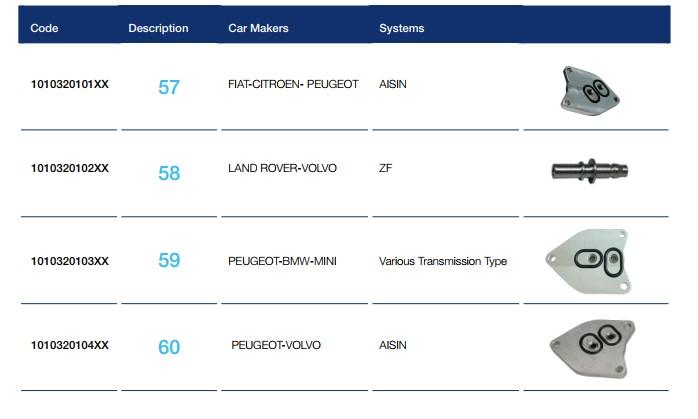Click the LAND ROVER-VOLVO car makers cell
Image resolution: width=698 pixels, height=419 pixels.
[x=282, y=168]
